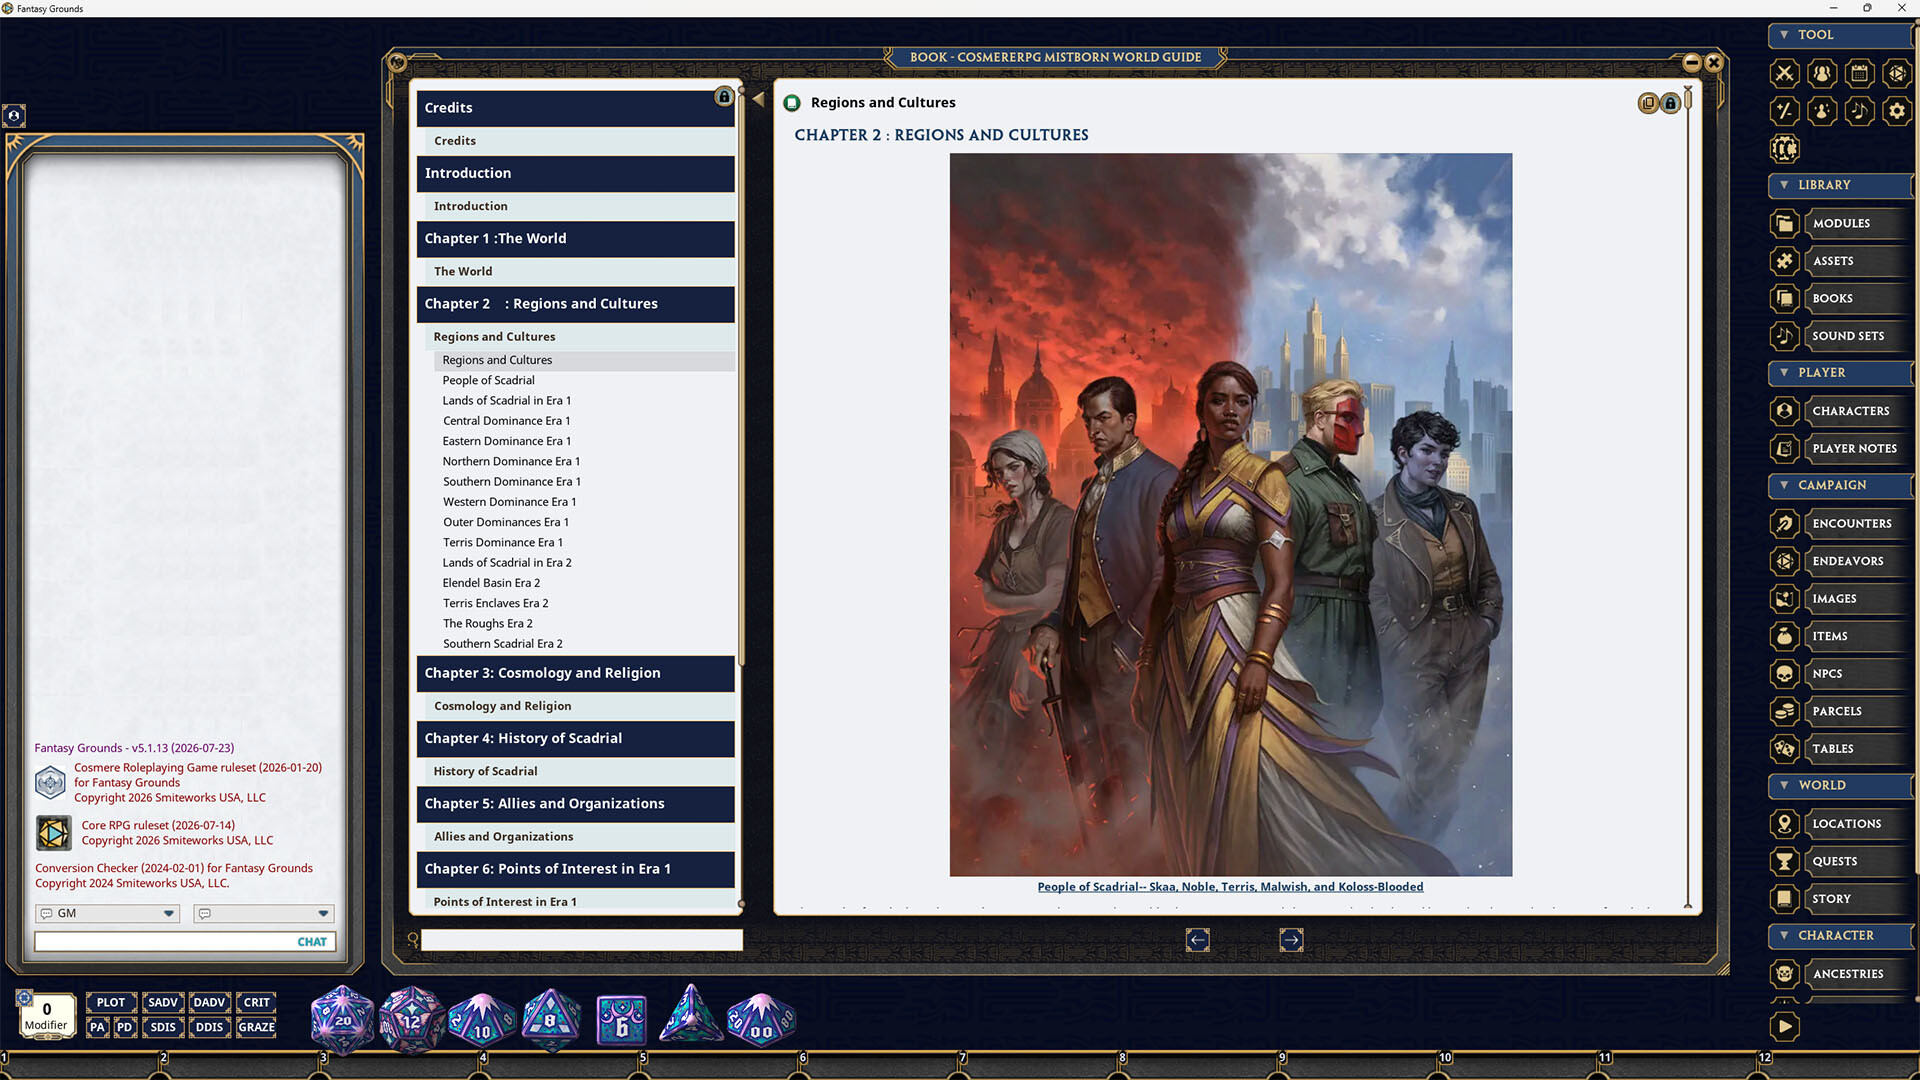
Task: Open the chat mode dropdown
Action: [x=264, y=913]
